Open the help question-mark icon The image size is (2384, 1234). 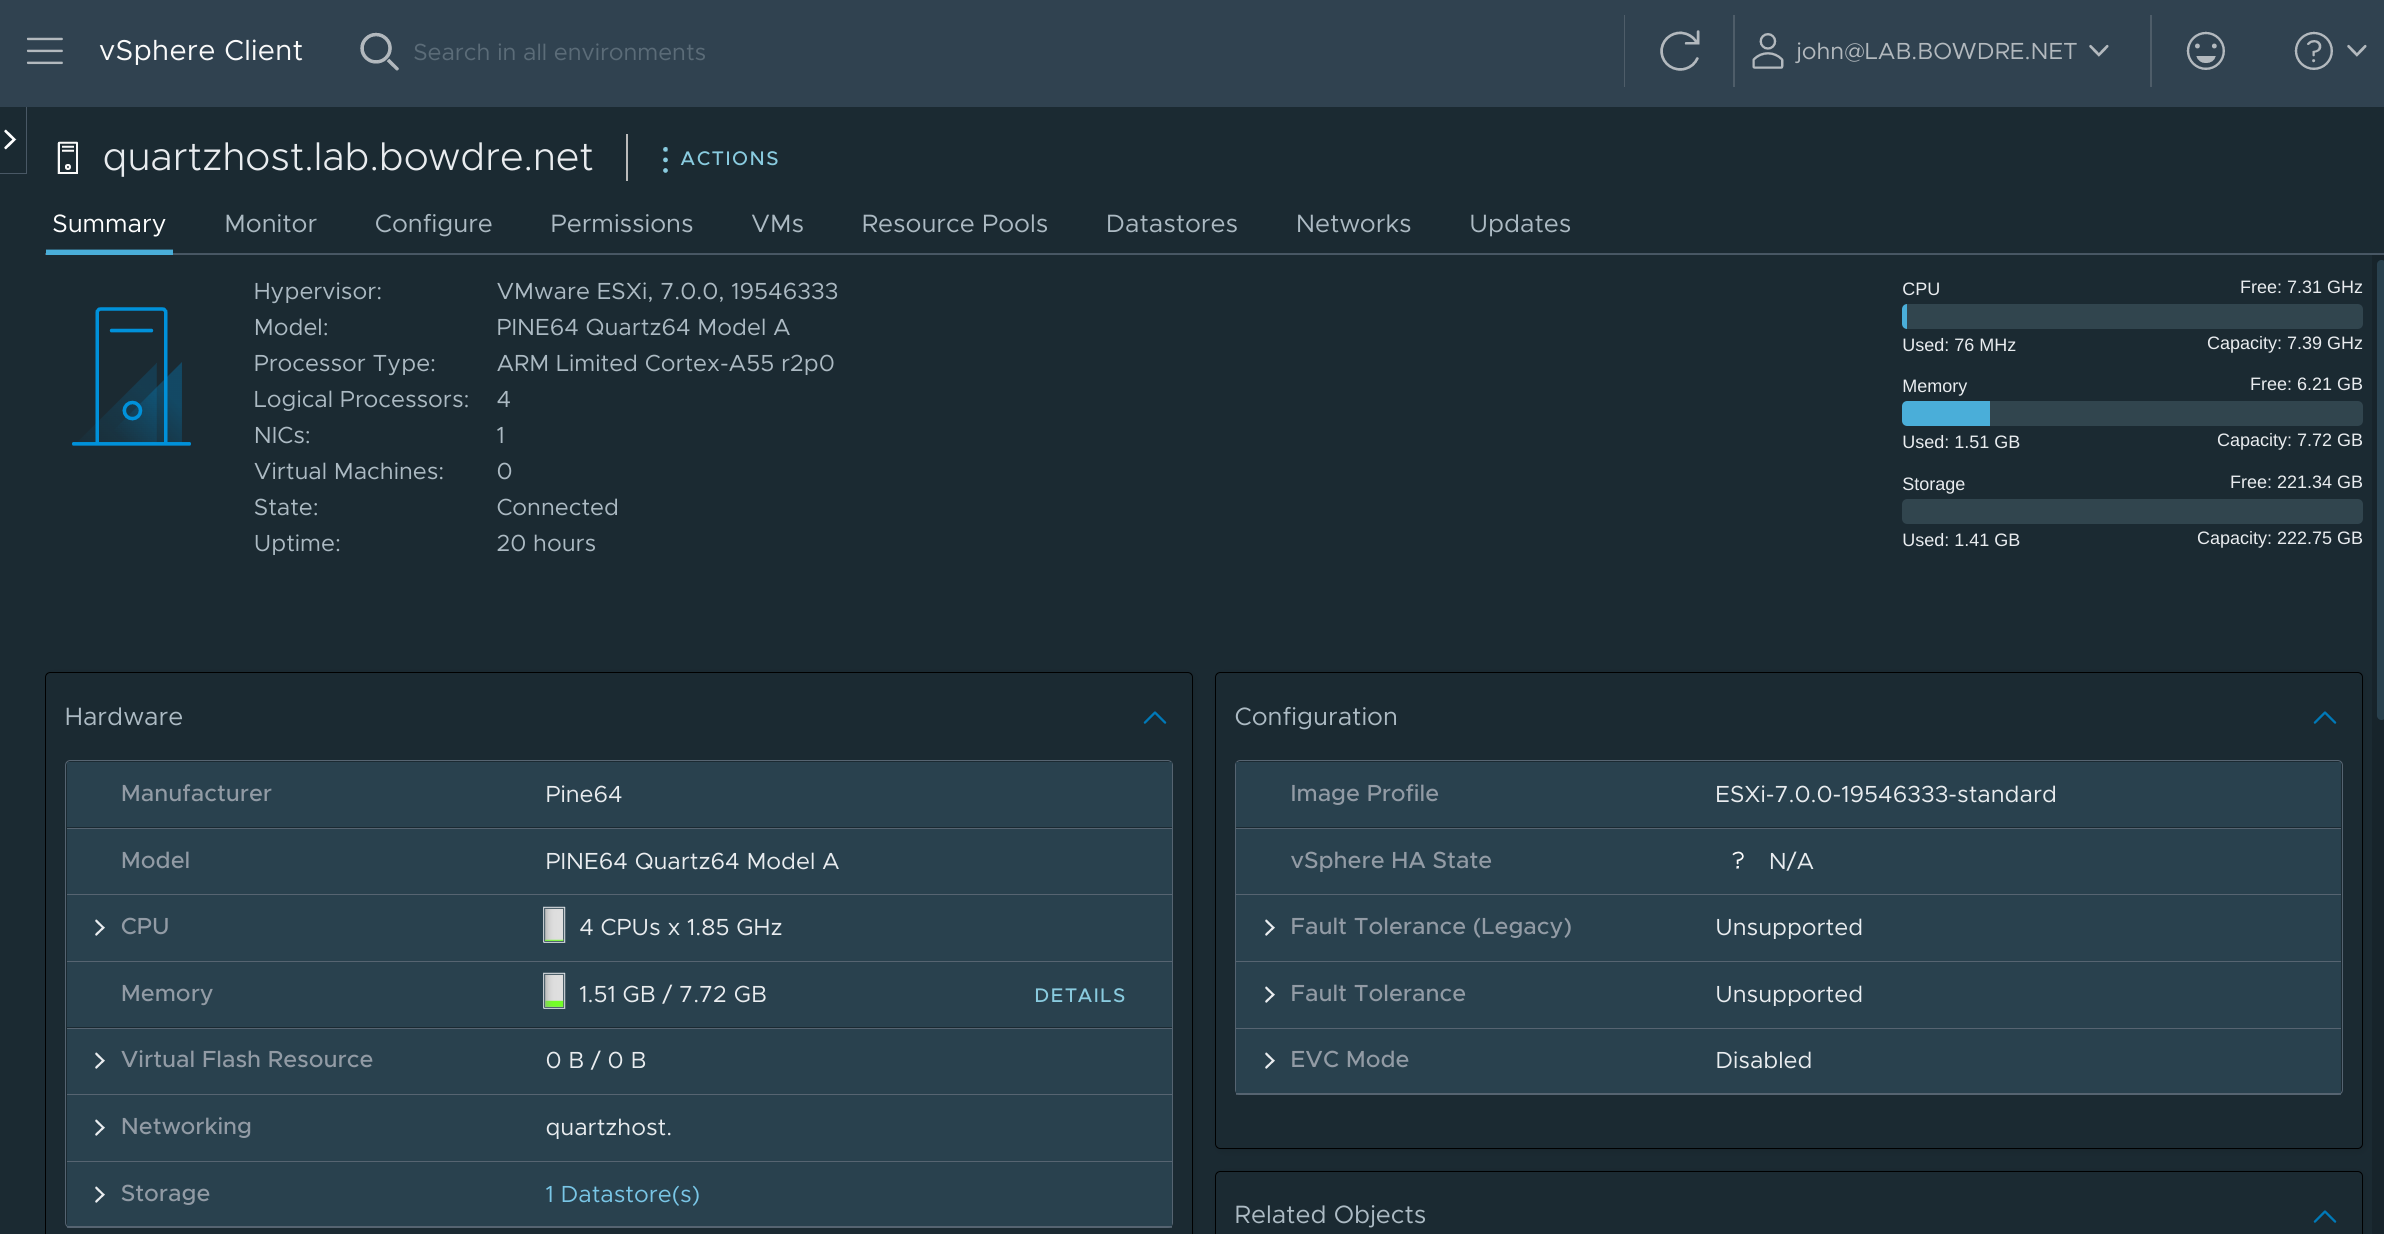click(2313, 51)
